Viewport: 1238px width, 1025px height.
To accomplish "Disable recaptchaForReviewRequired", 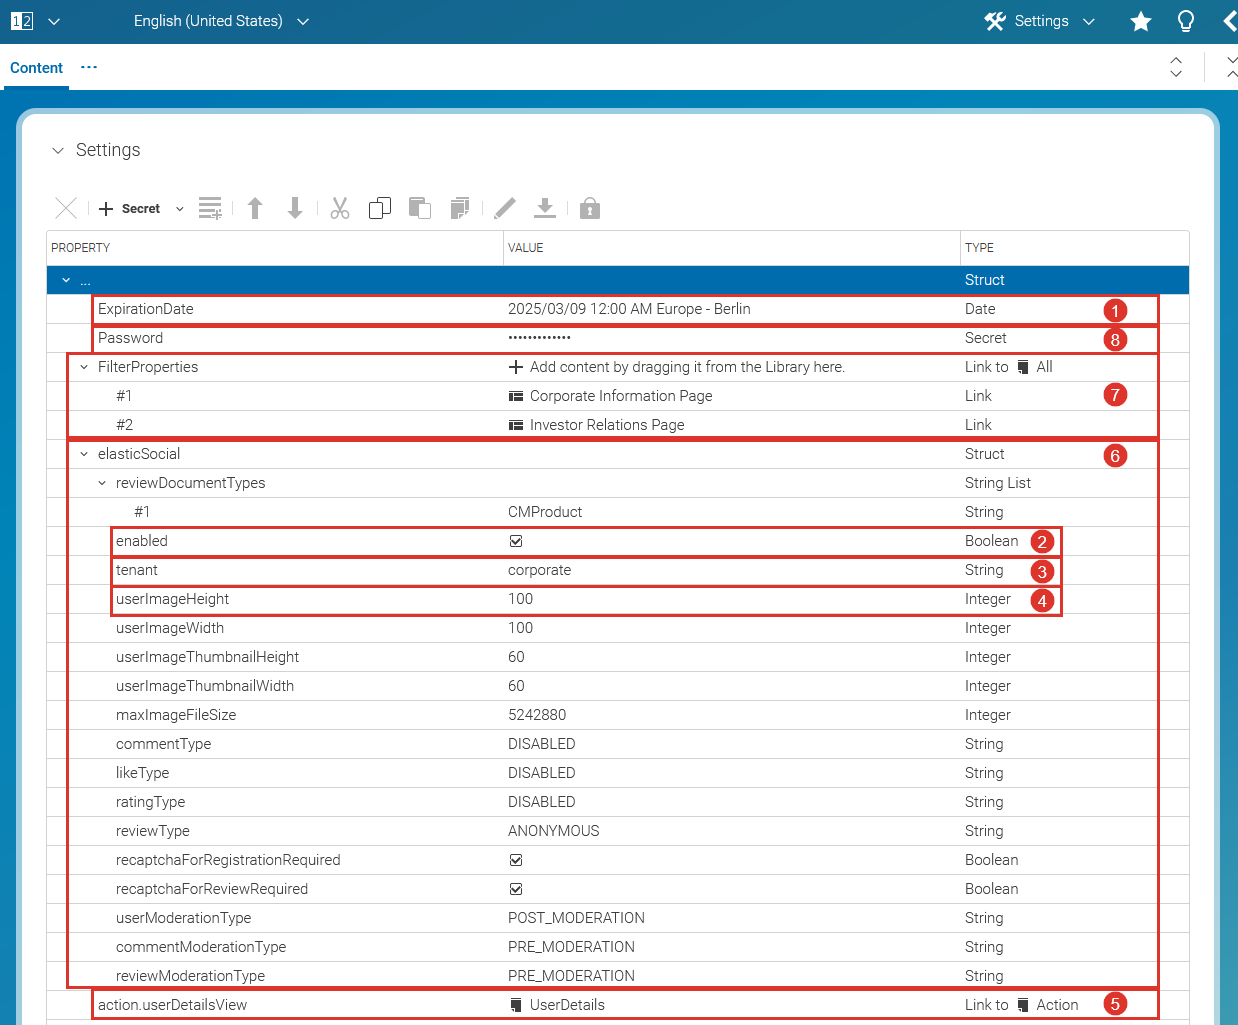I will point(516,888).
